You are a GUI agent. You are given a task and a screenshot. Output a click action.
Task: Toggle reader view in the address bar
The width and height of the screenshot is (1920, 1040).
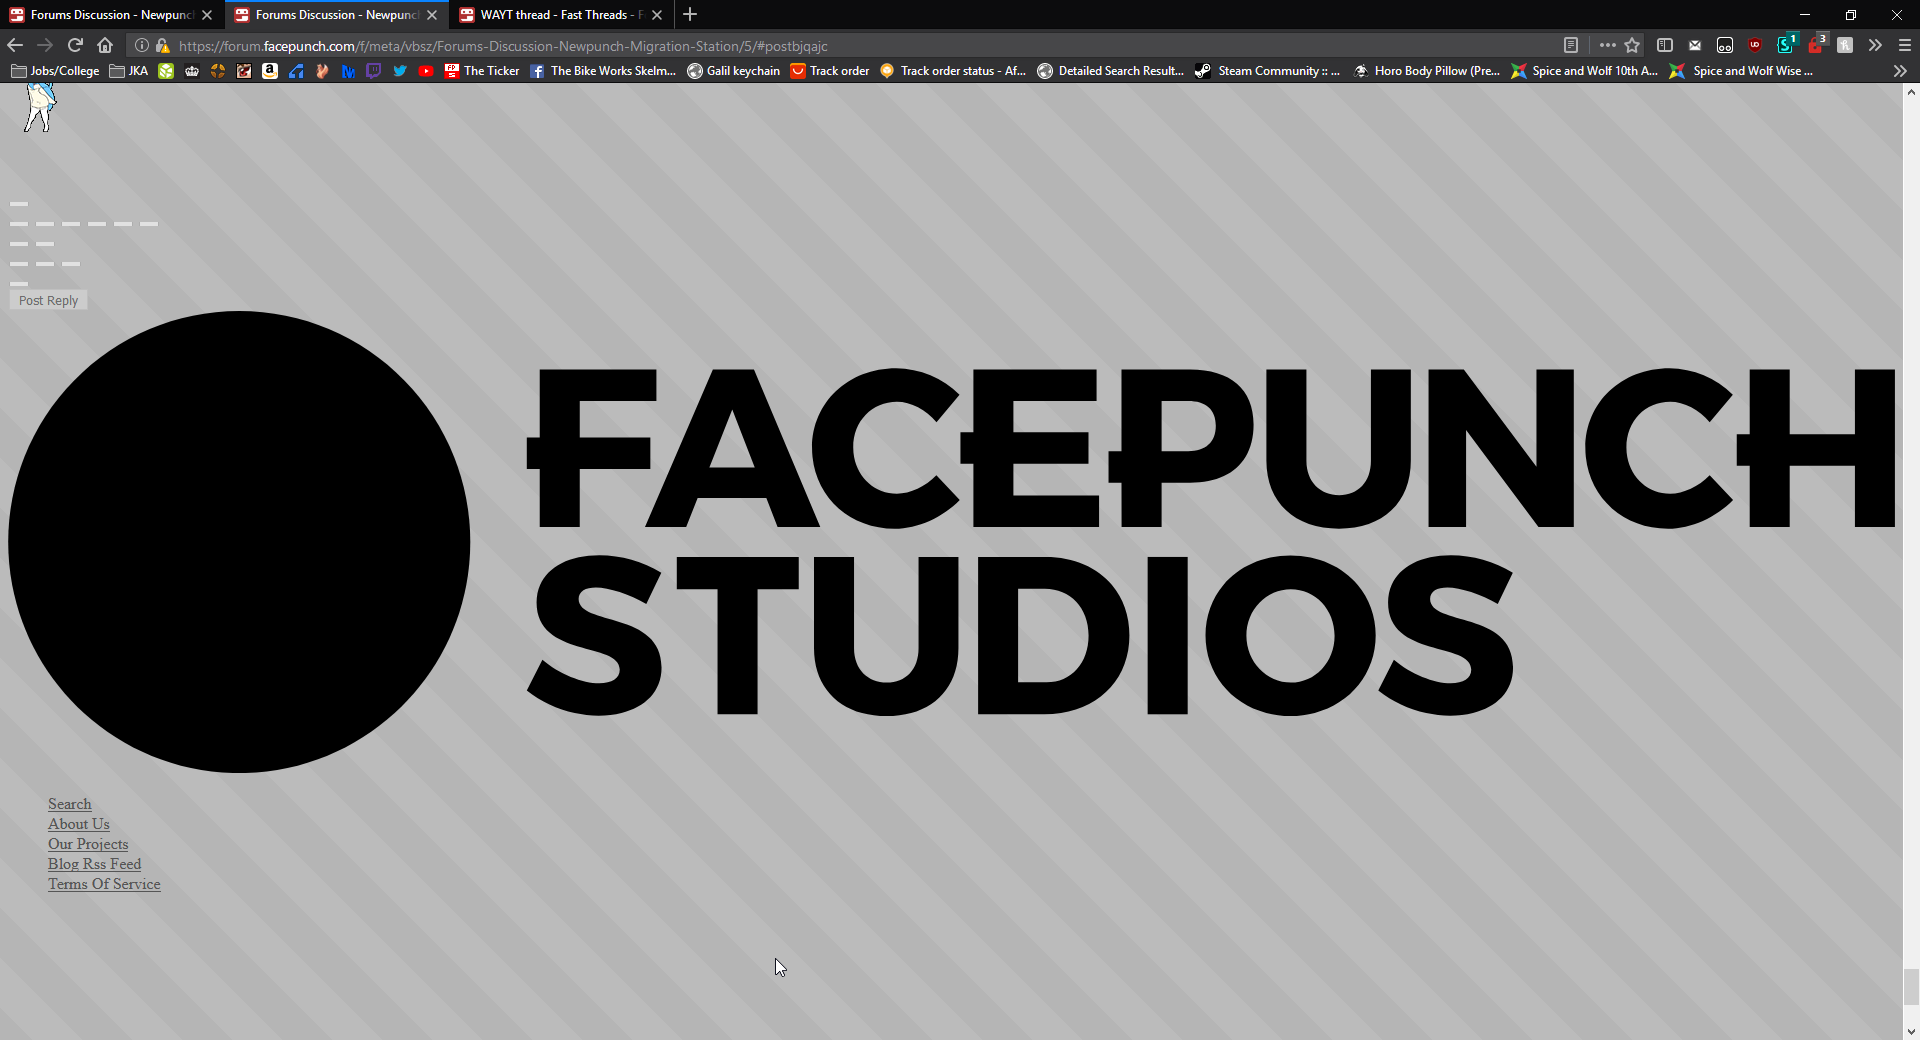pyautogui.click(x=1571, y=45)
